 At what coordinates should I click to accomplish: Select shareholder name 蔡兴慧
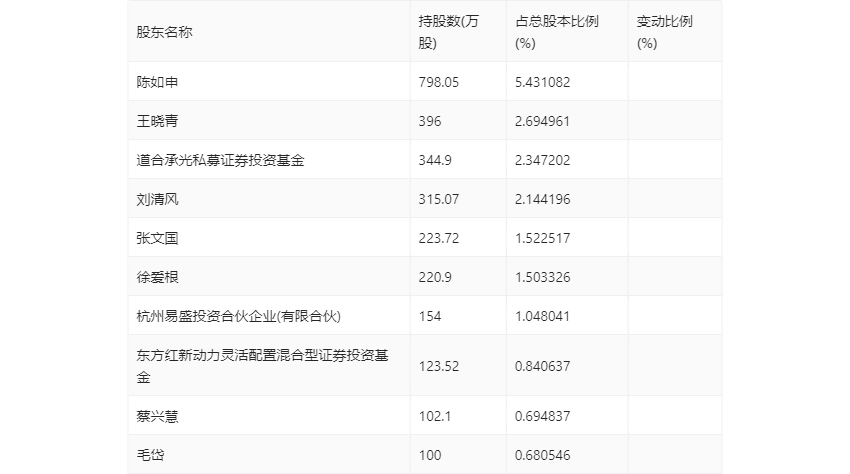coord(157,416)
